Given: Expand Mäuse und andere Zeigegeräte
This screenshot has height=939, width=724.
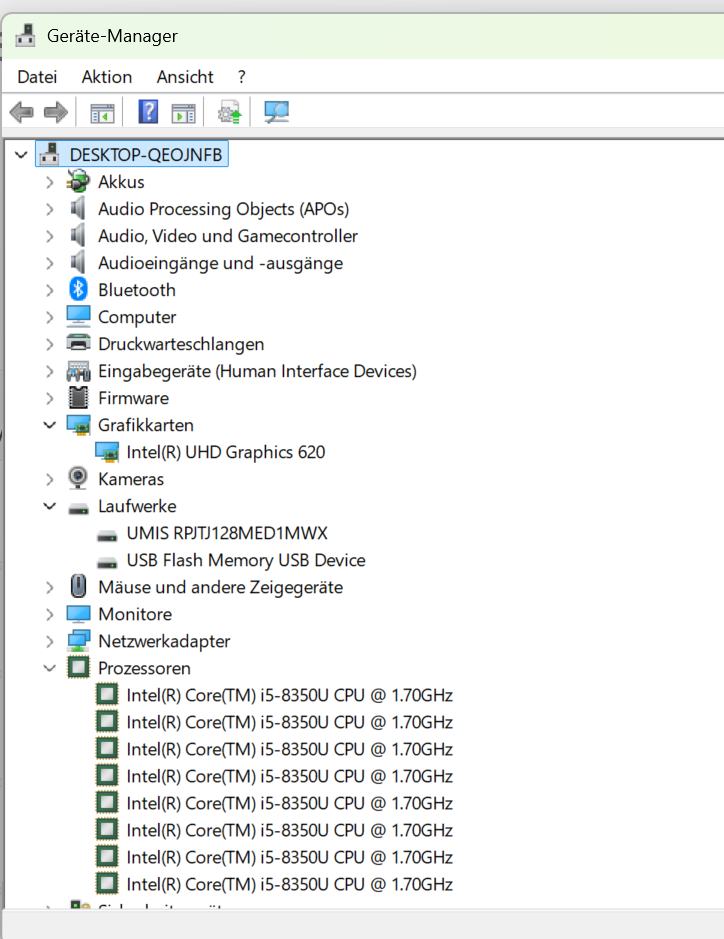Looking at the screenshot, I should (x=50, y=587).
